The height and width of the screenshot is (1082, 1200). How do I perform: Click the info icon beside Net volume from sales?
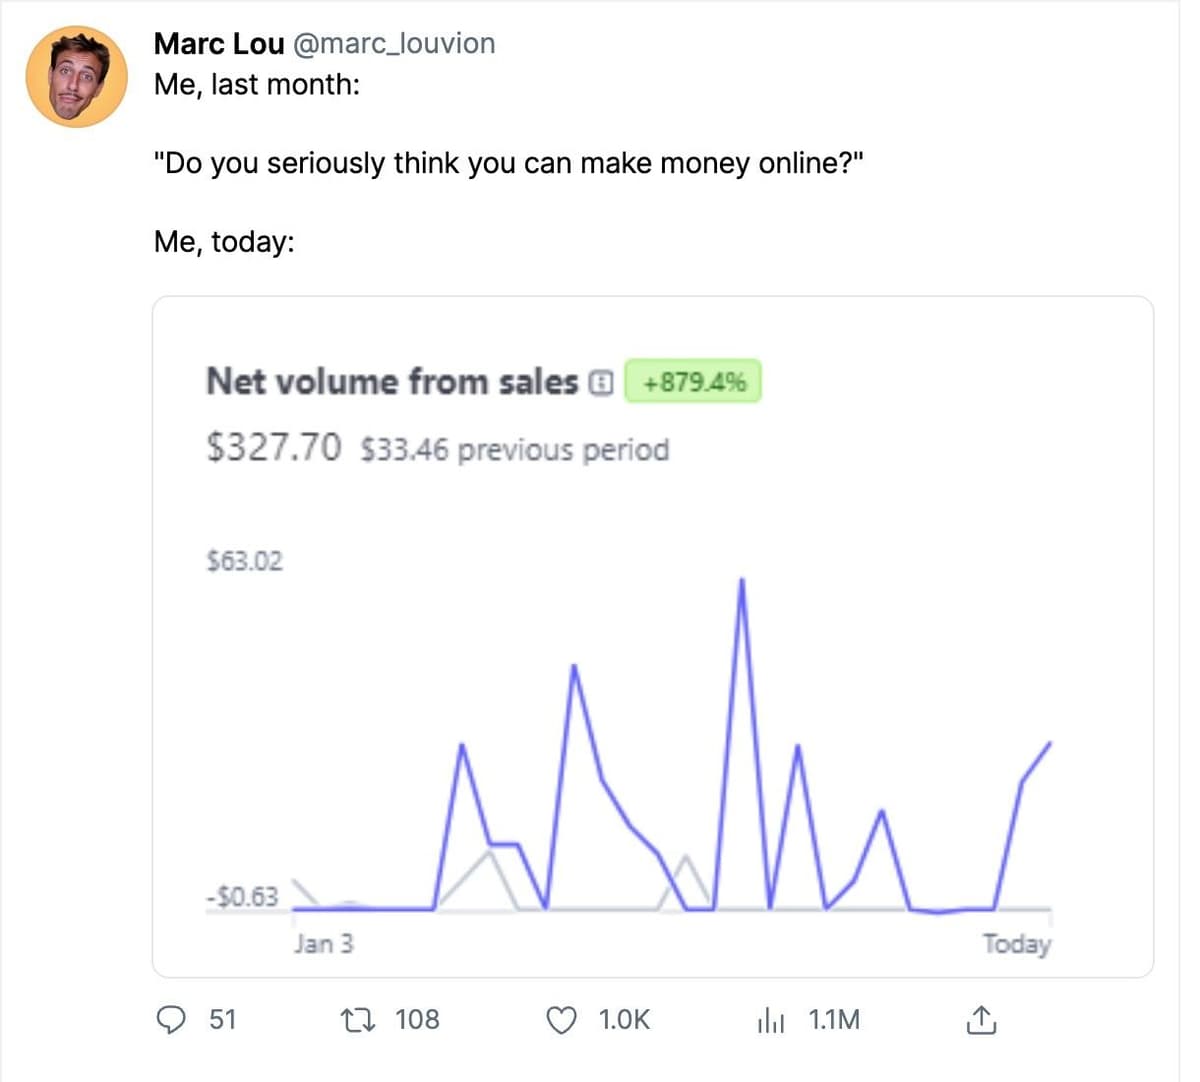pyautogui.click(x=600, y=382)
